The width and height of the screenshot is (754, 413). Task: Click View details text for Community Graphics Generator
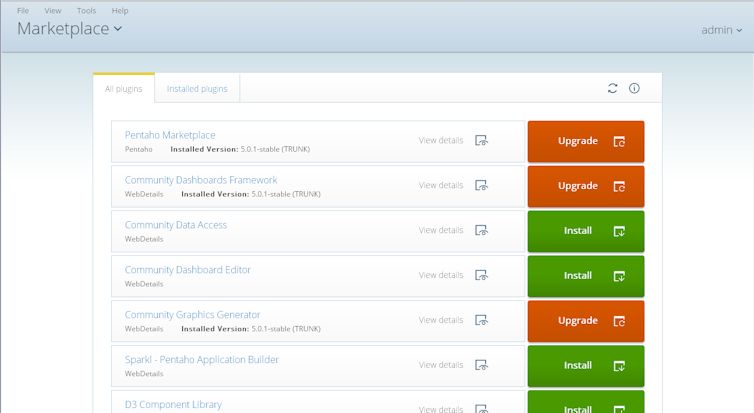click(x=441, y=320)
